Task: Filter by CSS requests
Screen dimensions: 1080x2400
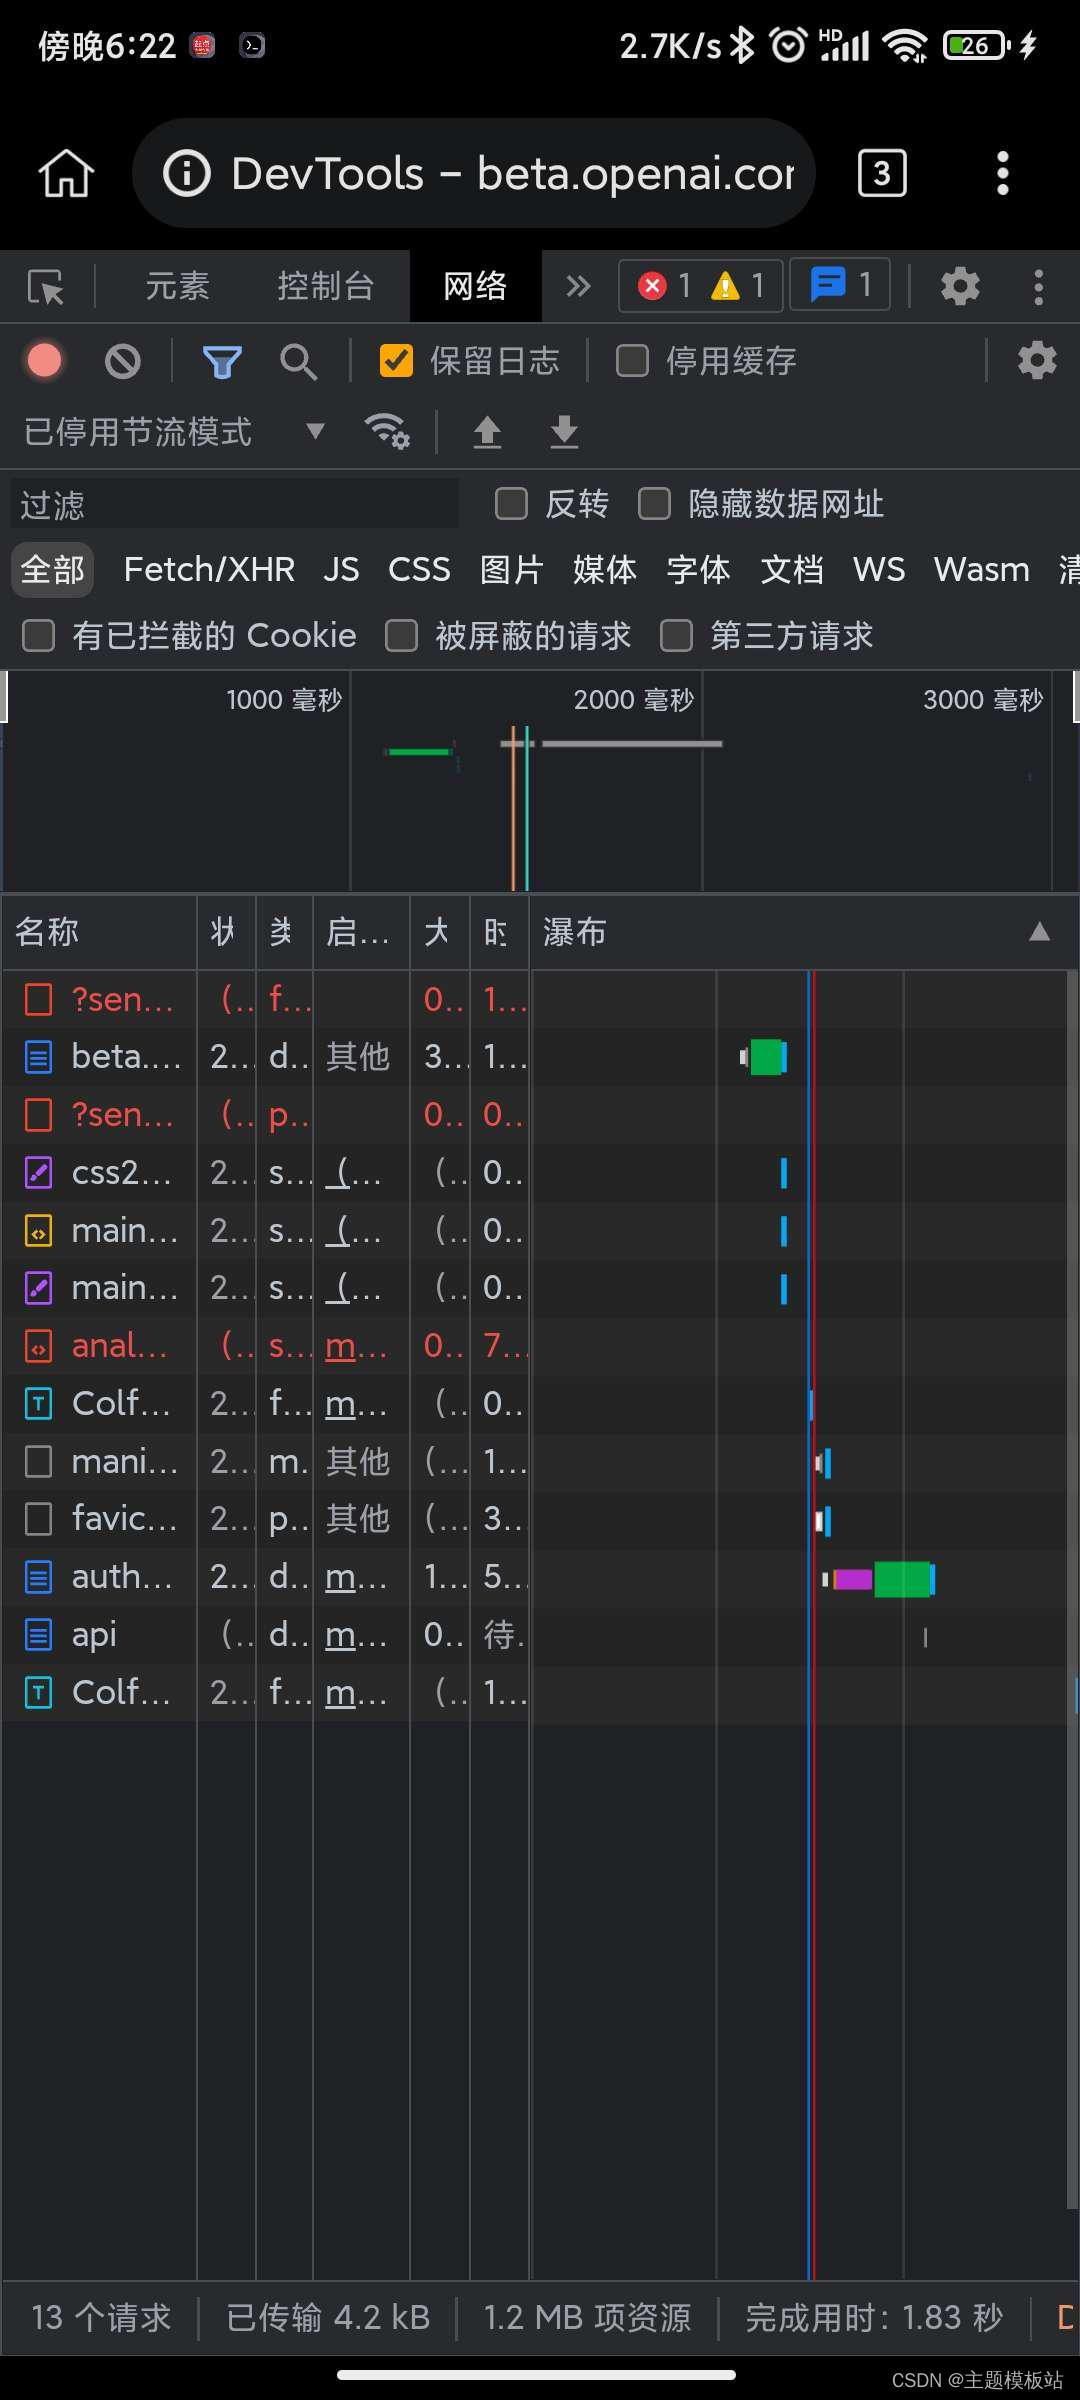Action: tap(419, 570)
